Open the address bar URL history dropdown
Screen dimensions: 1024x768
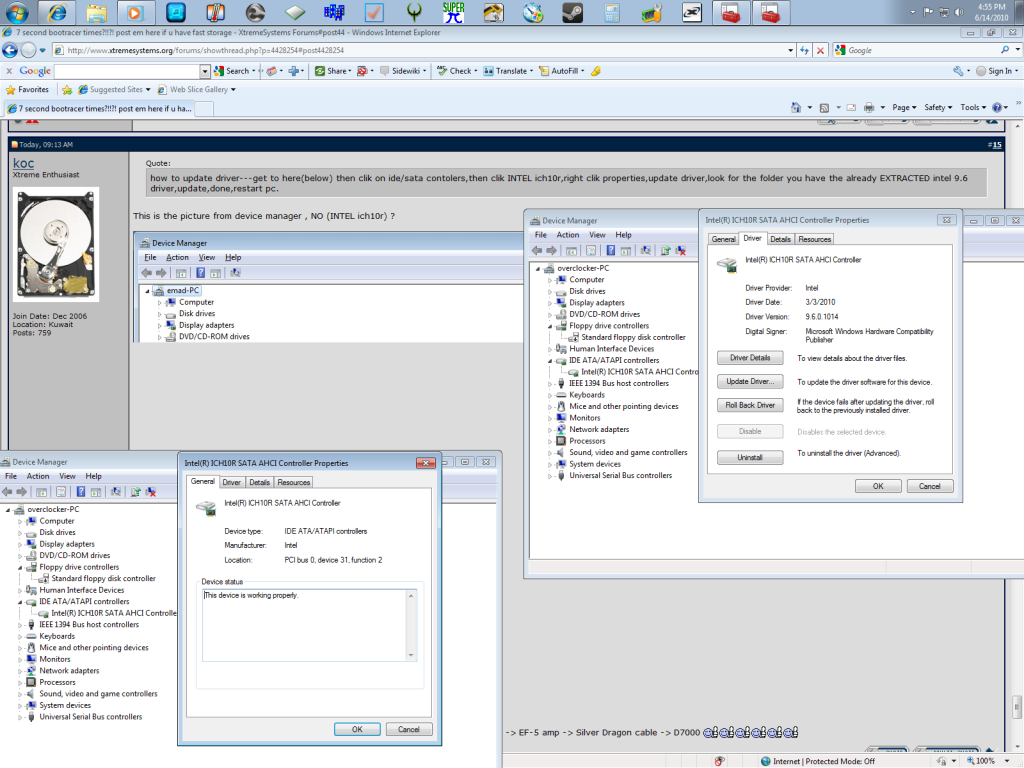790,50
